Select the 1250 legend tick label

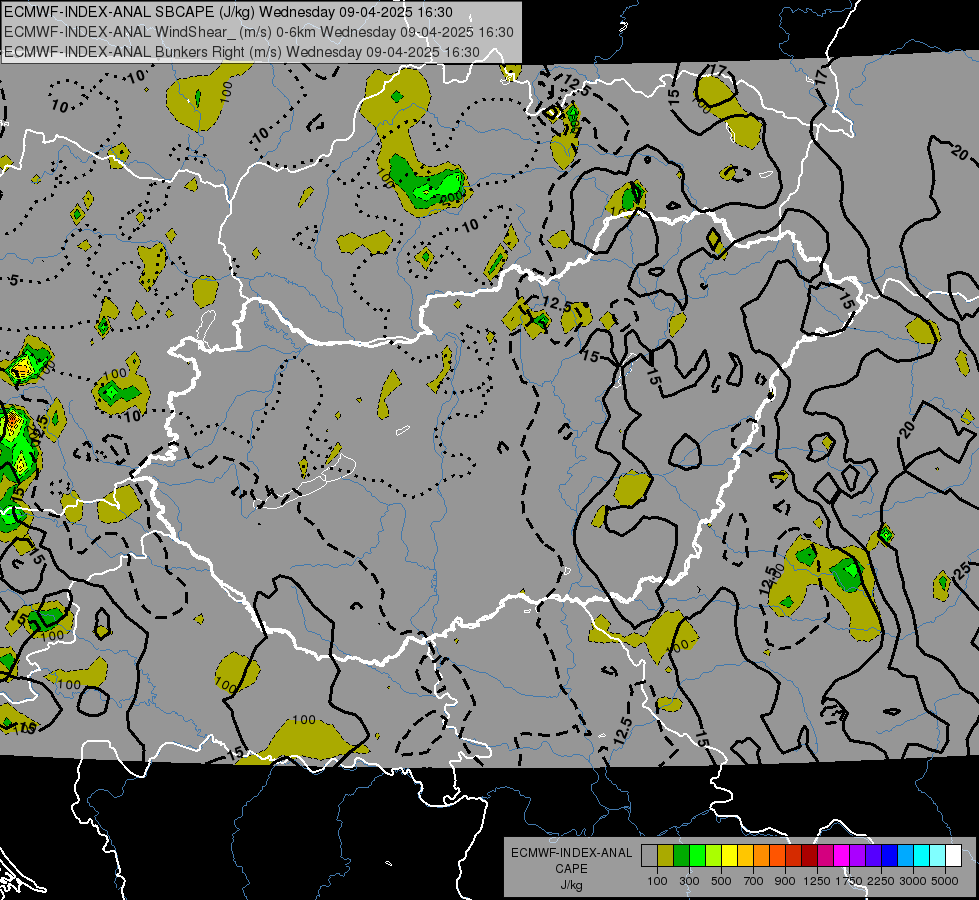point(817,881)
